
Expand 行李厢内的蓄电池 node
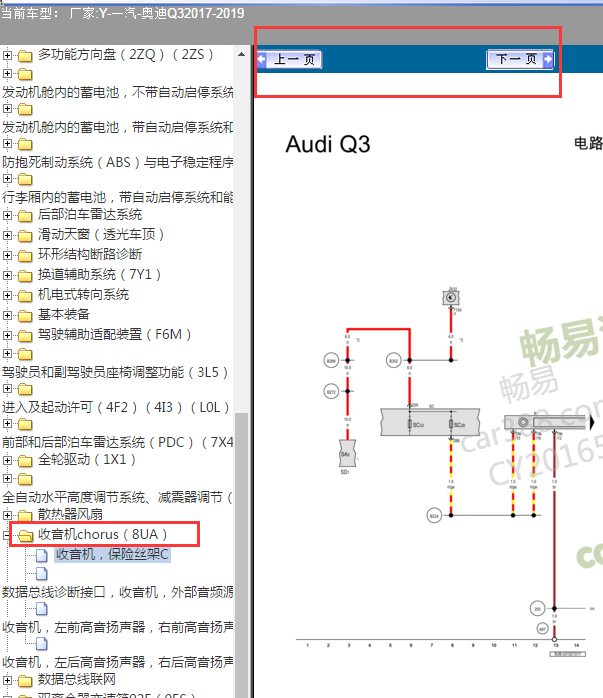pyautogui.click(x=7, y=179)
